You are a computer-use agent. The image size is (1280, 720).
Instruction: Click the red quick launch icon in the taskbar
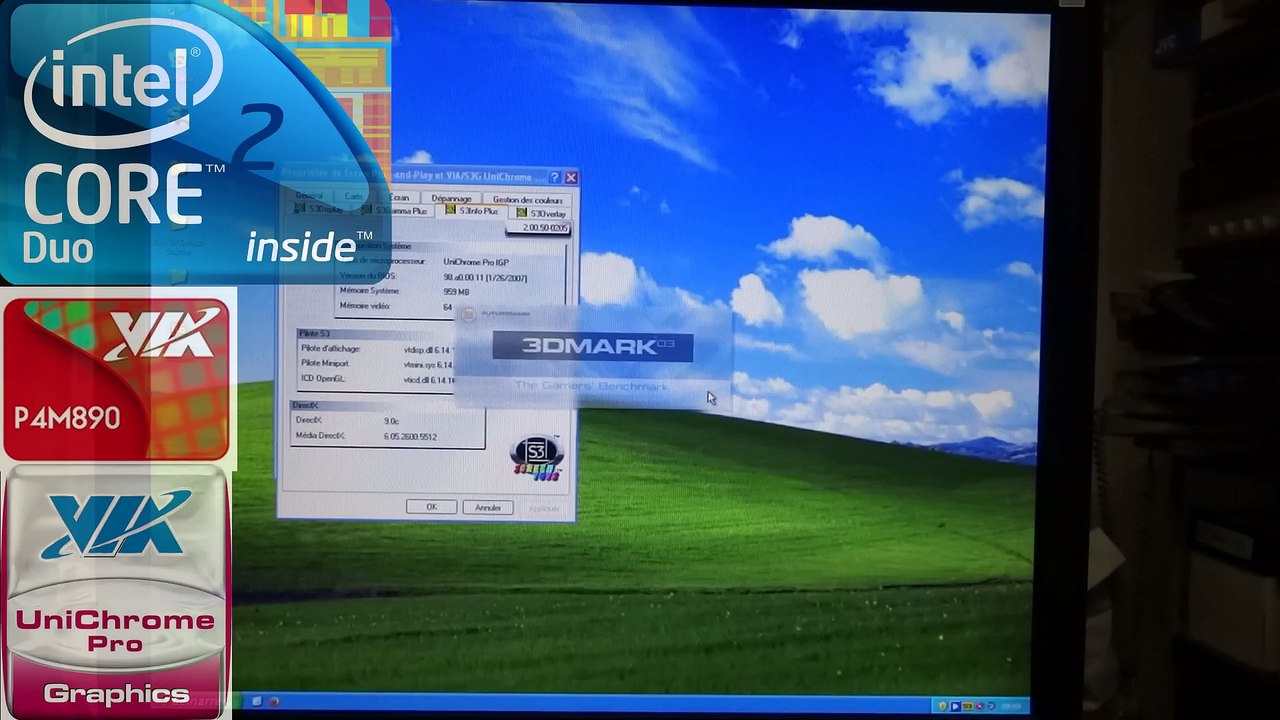tap(274, 702)
